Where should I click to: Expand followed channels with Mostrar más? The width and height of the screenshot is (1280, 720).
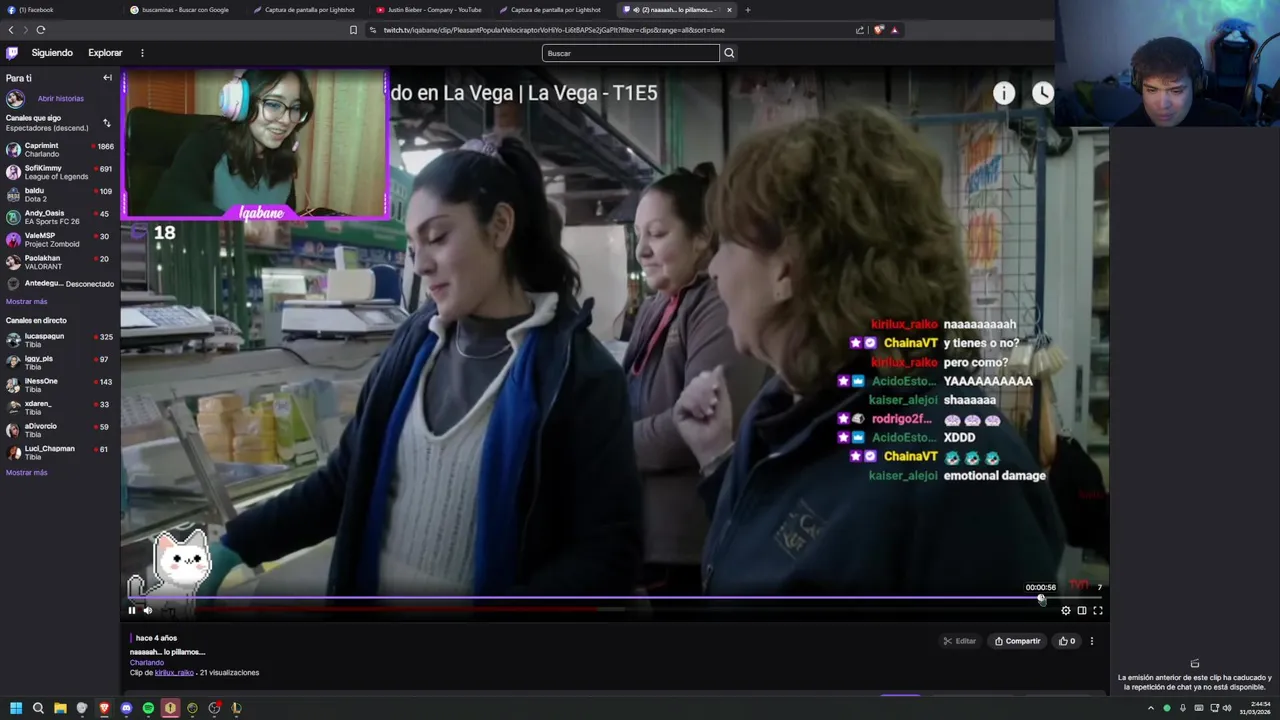pos(26,301)
